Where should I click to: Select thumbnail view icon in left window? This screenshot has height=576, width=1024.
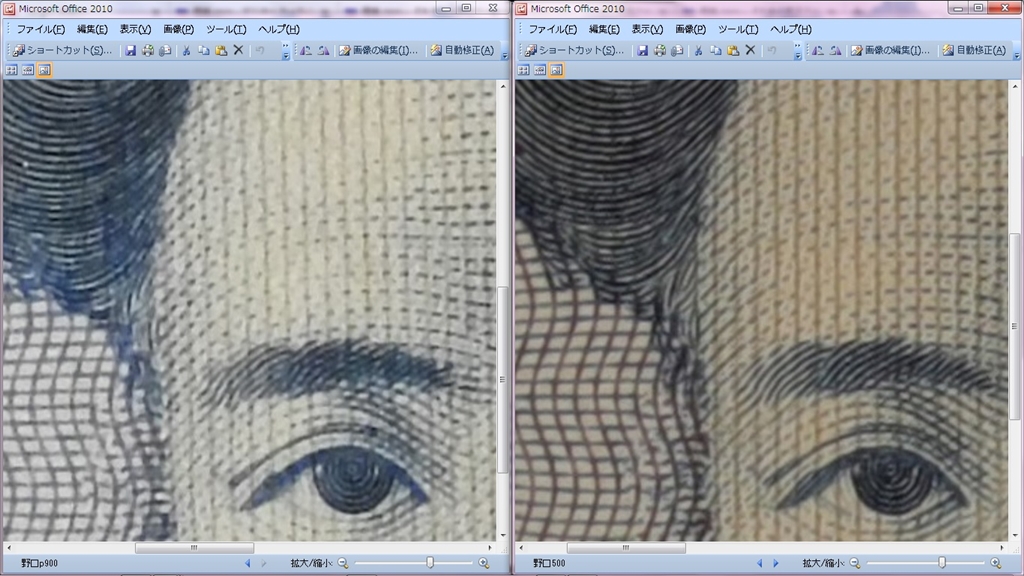tap(11, 70)
